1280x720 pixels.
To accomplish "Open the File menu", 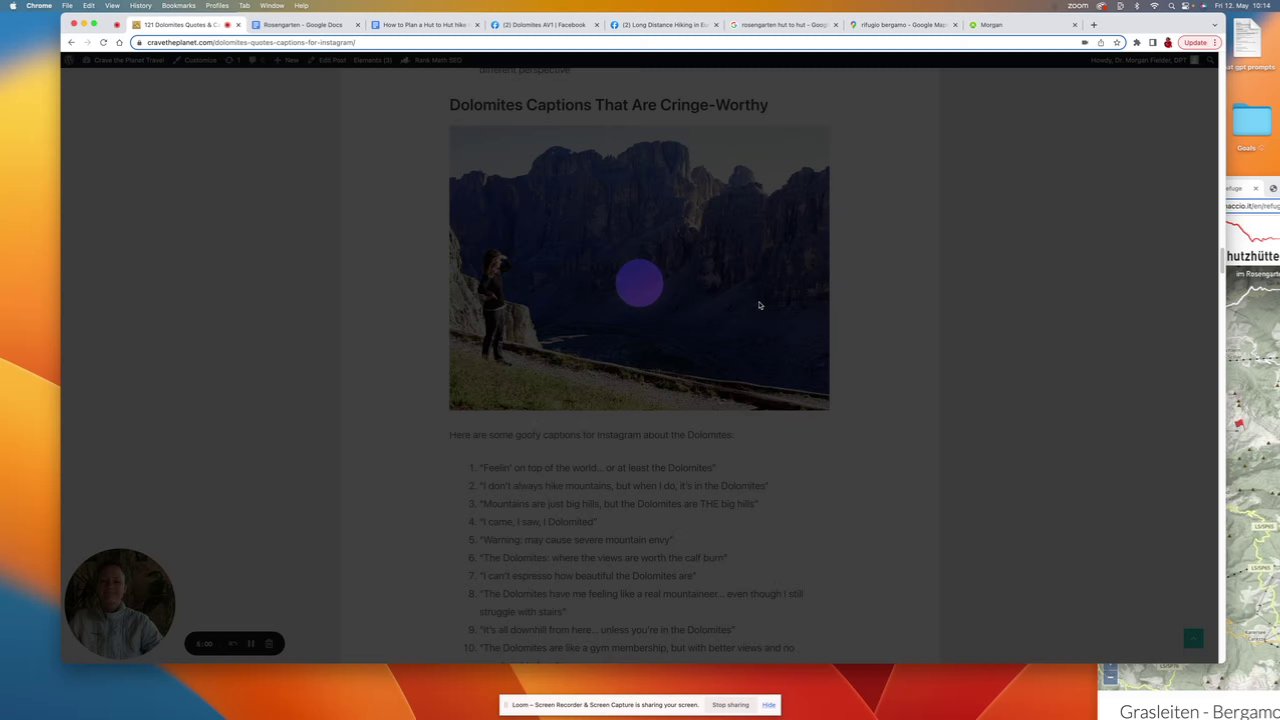I will (x=67, y=5).
